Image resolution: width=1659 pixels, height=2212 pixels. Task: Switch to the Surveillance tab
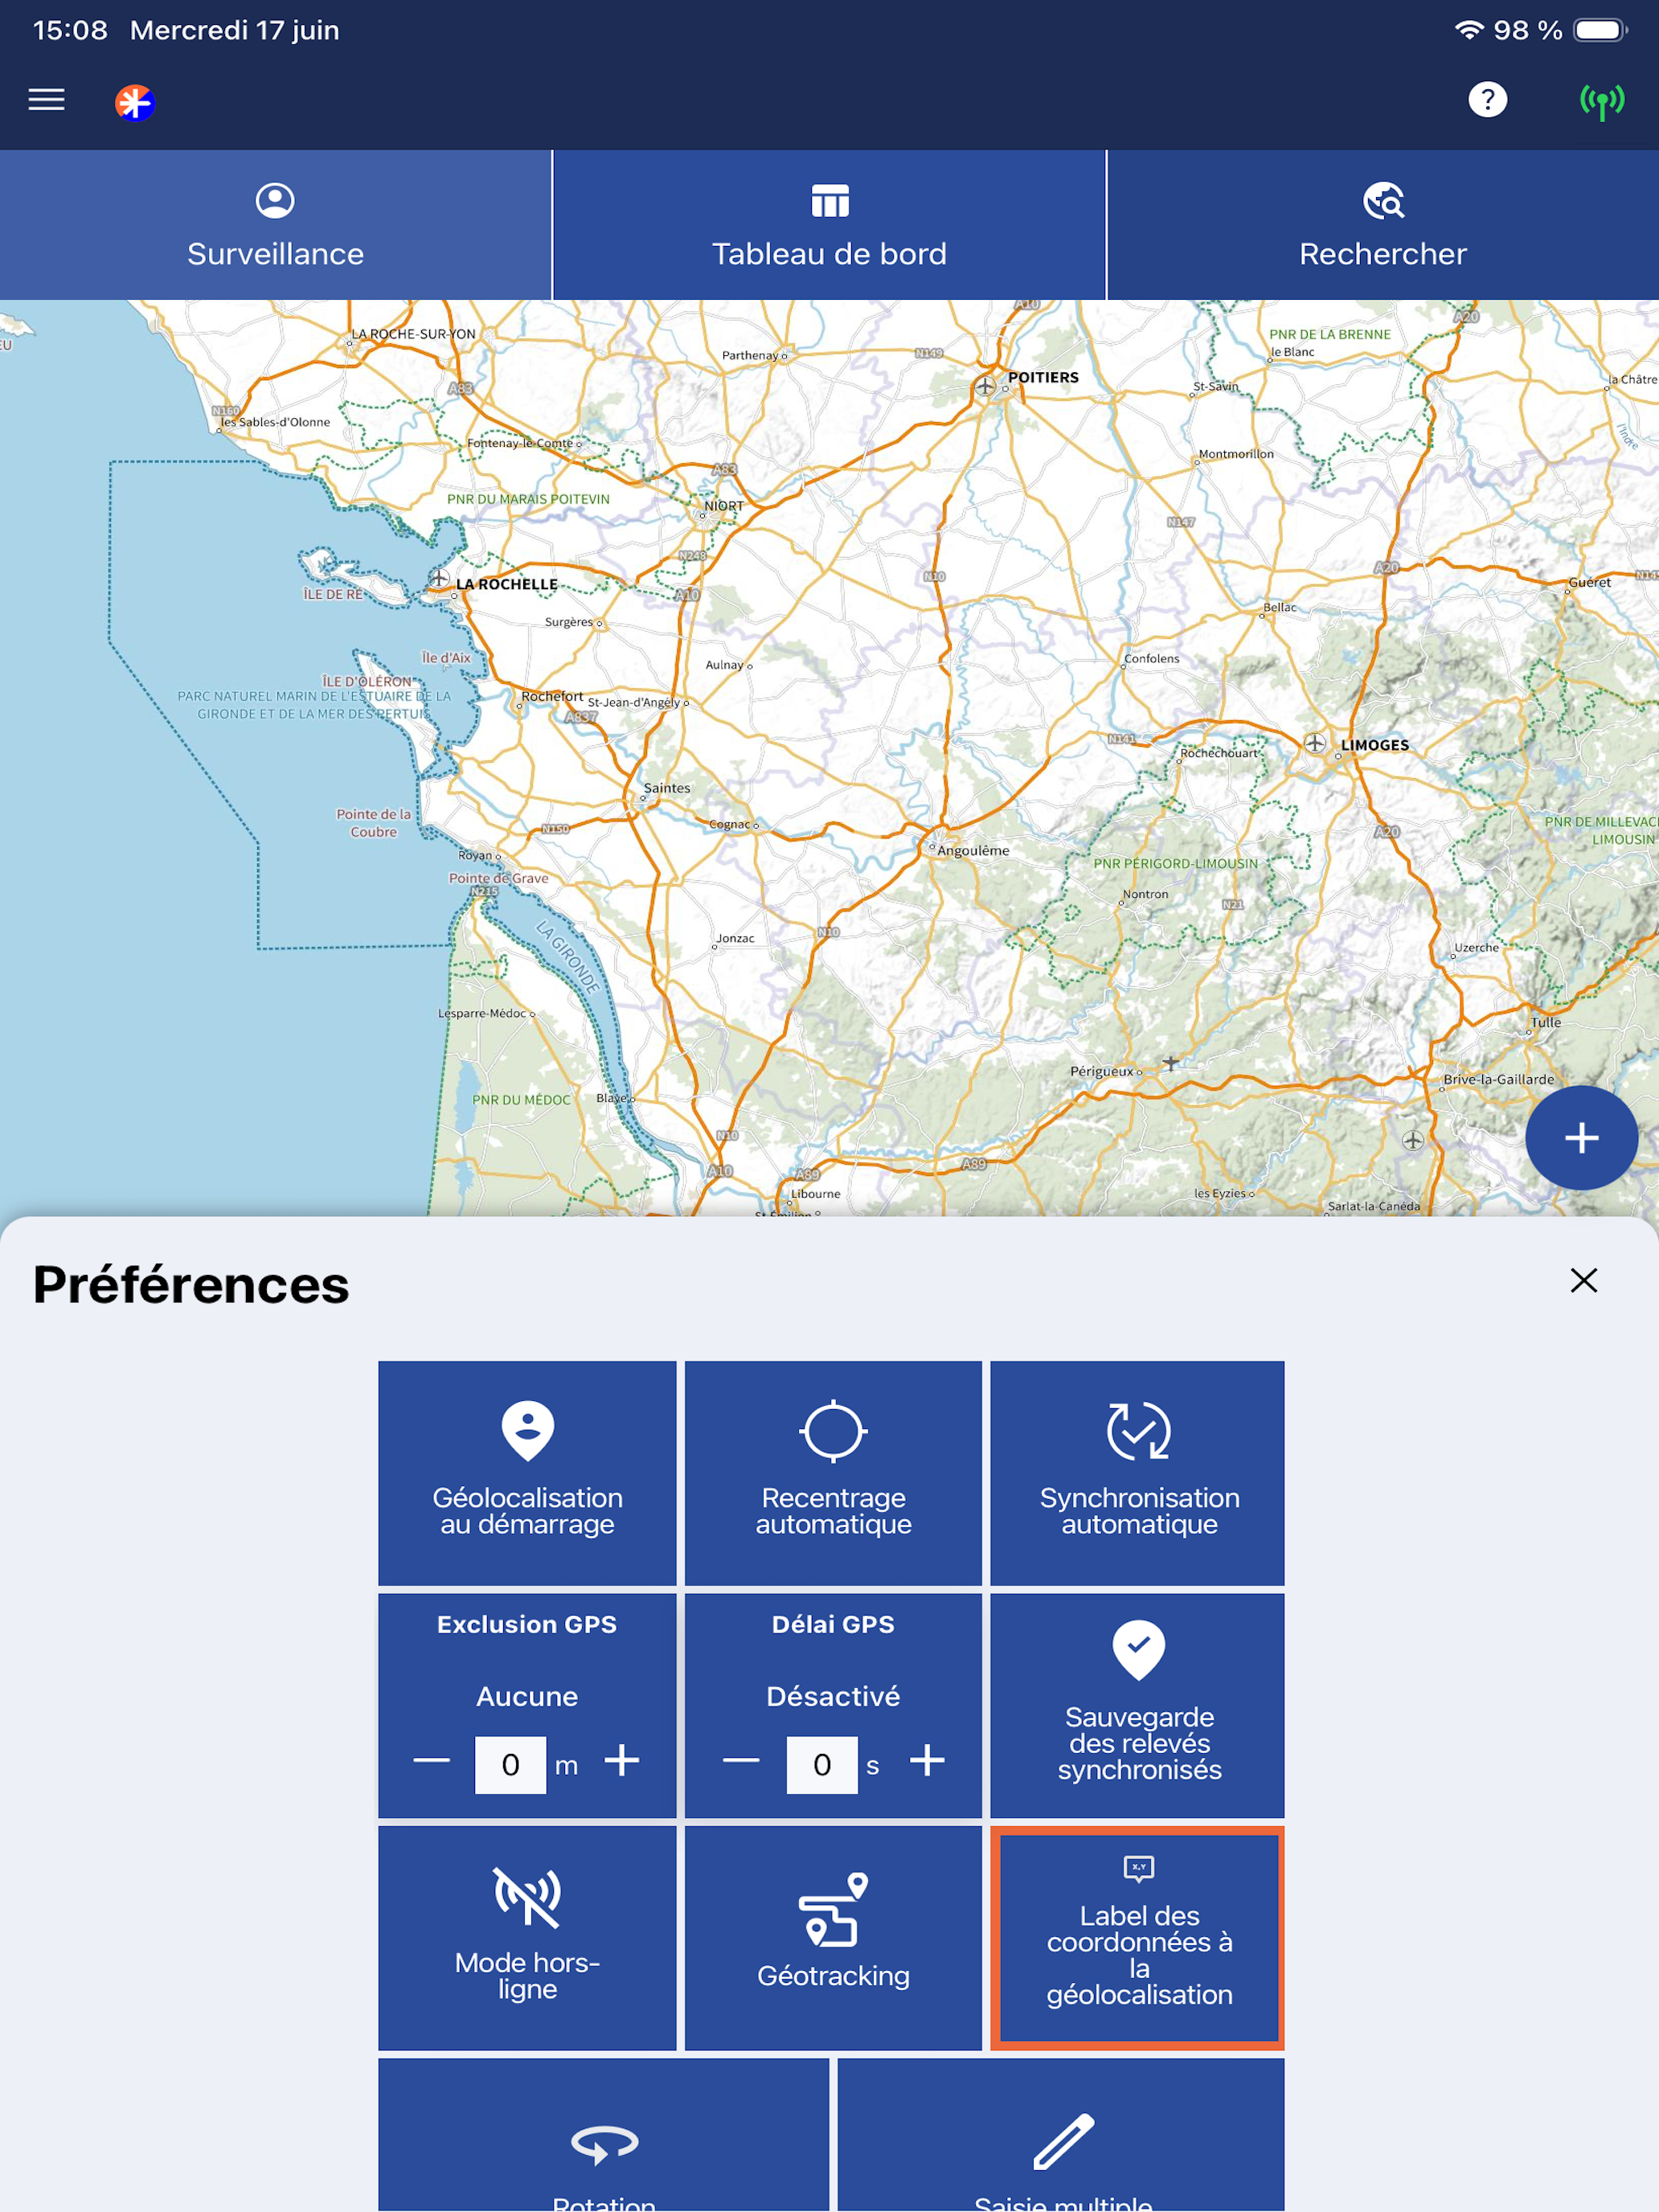coord(275,225)
